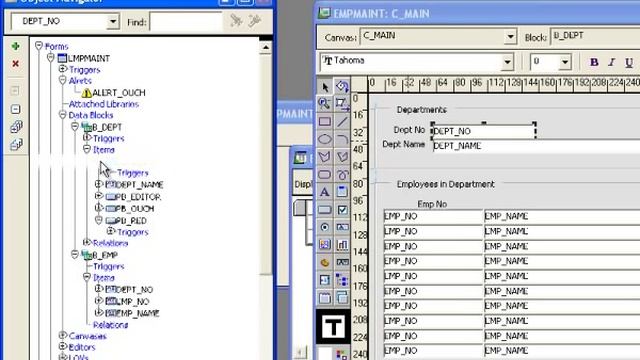The height and width of the screenshot is (360, 640).
Task: Select the Push Button item tool
Action: coord(325,210)
